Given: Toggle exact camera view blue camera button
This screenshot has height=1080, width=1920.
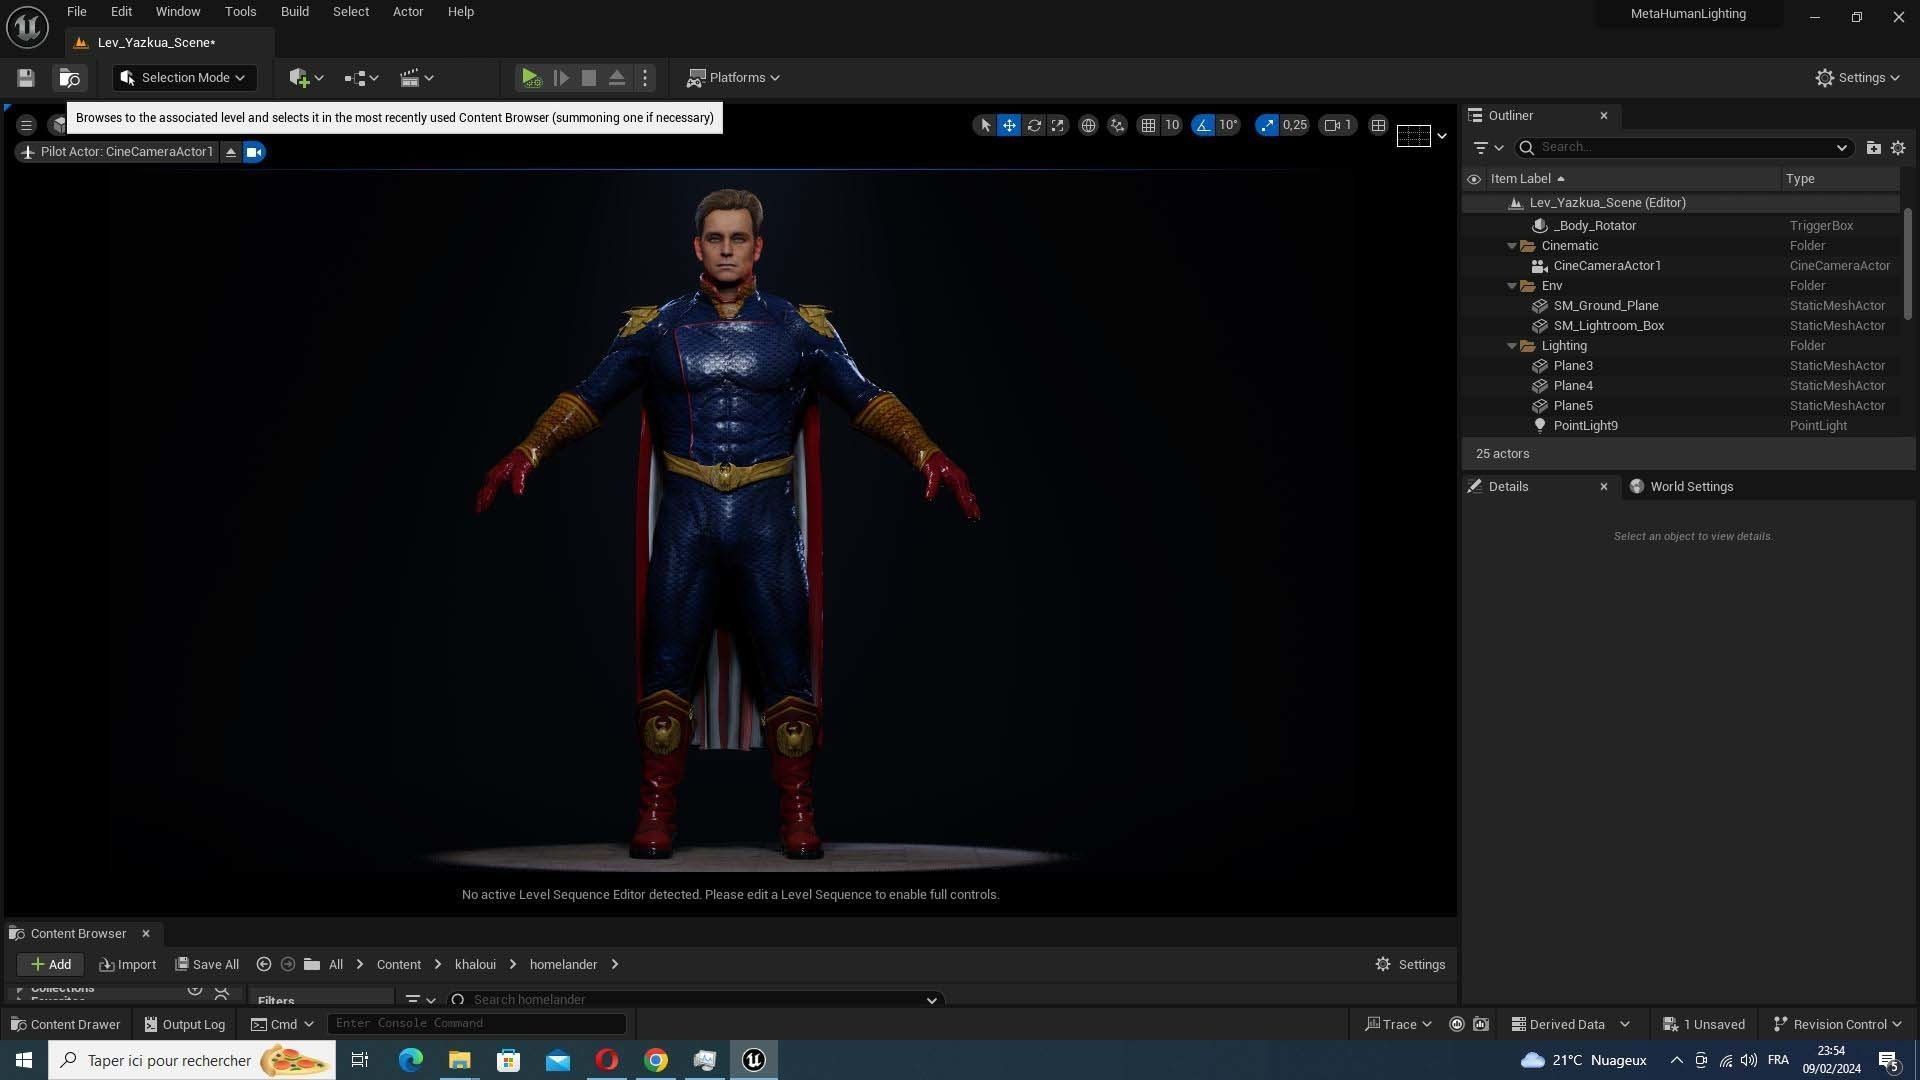Looking at the screenshot, I should click(254, 152).
